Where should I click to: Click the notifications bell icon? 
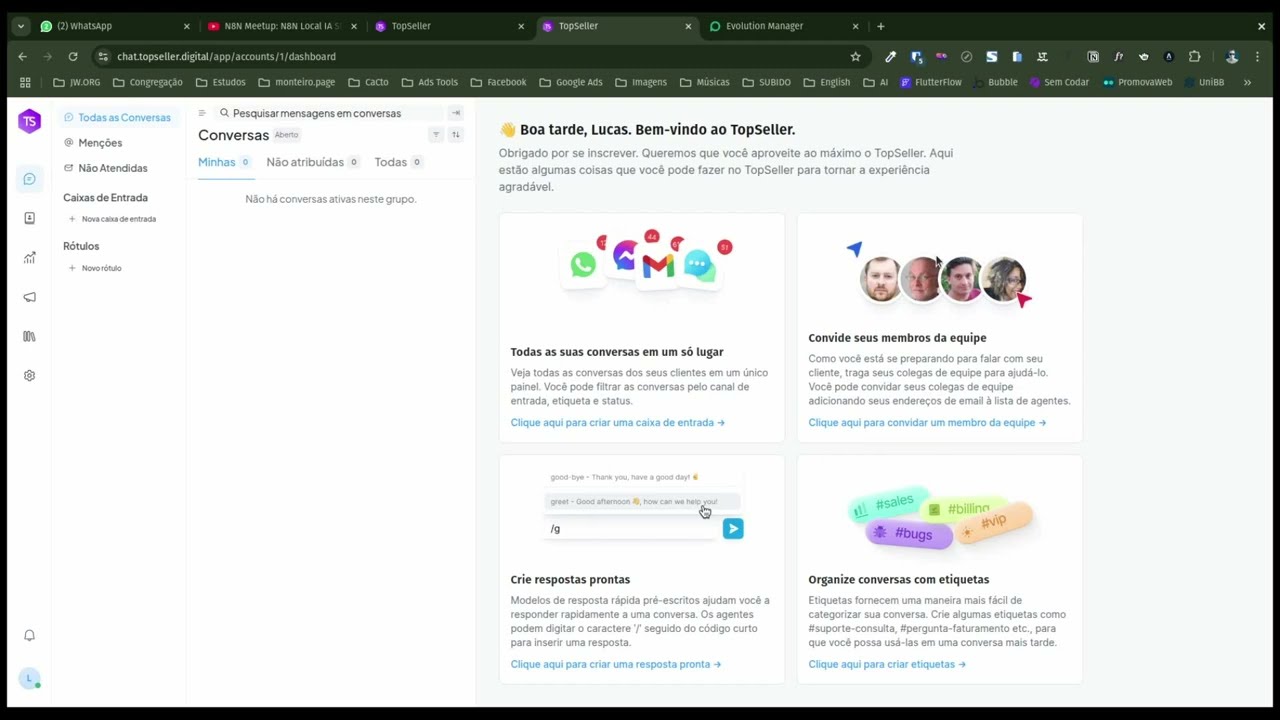(29, 635)
